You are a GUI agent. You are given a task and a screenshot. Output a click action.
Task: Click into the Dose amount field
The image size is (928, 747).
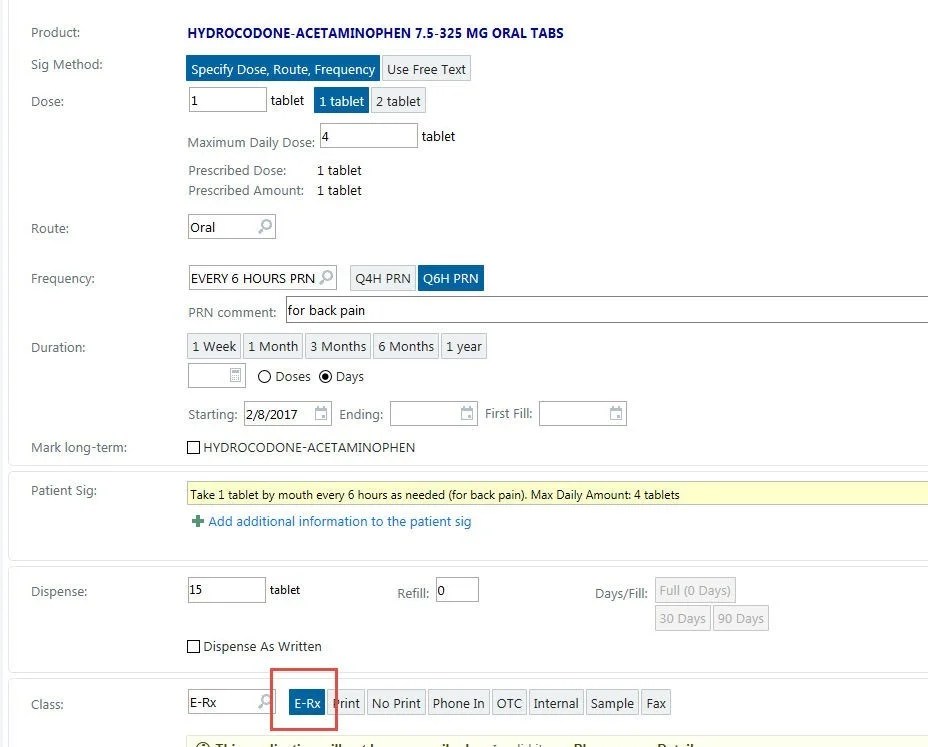click(227, 99)
